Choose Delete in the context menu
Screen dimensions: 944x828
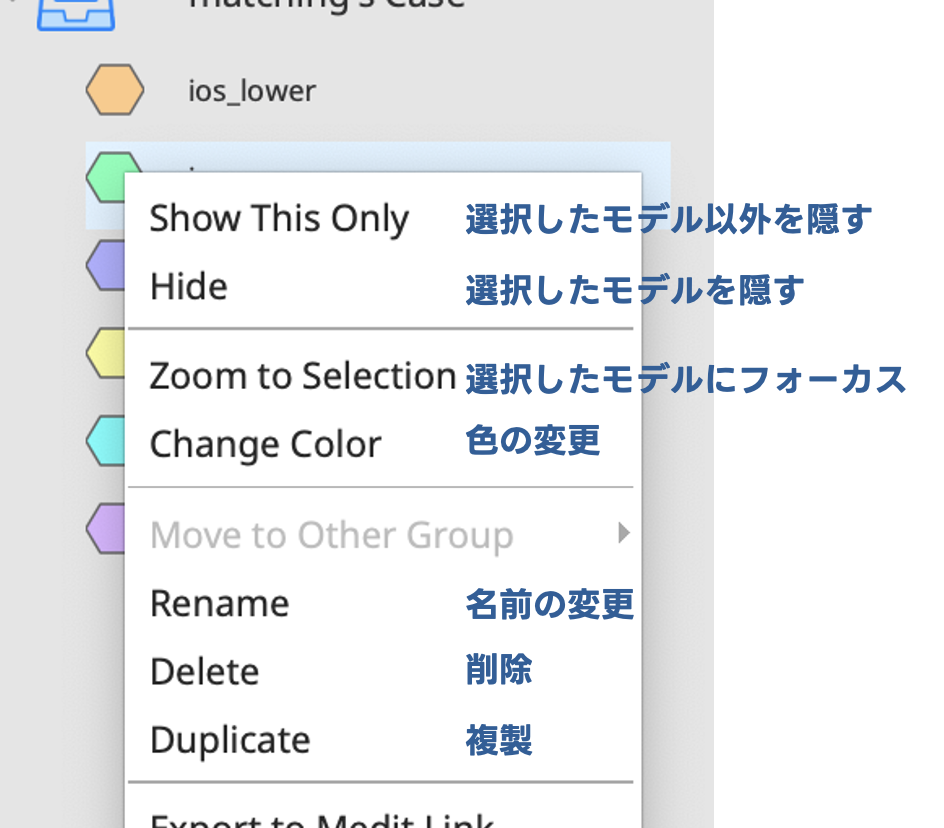(x=205, y=671)
